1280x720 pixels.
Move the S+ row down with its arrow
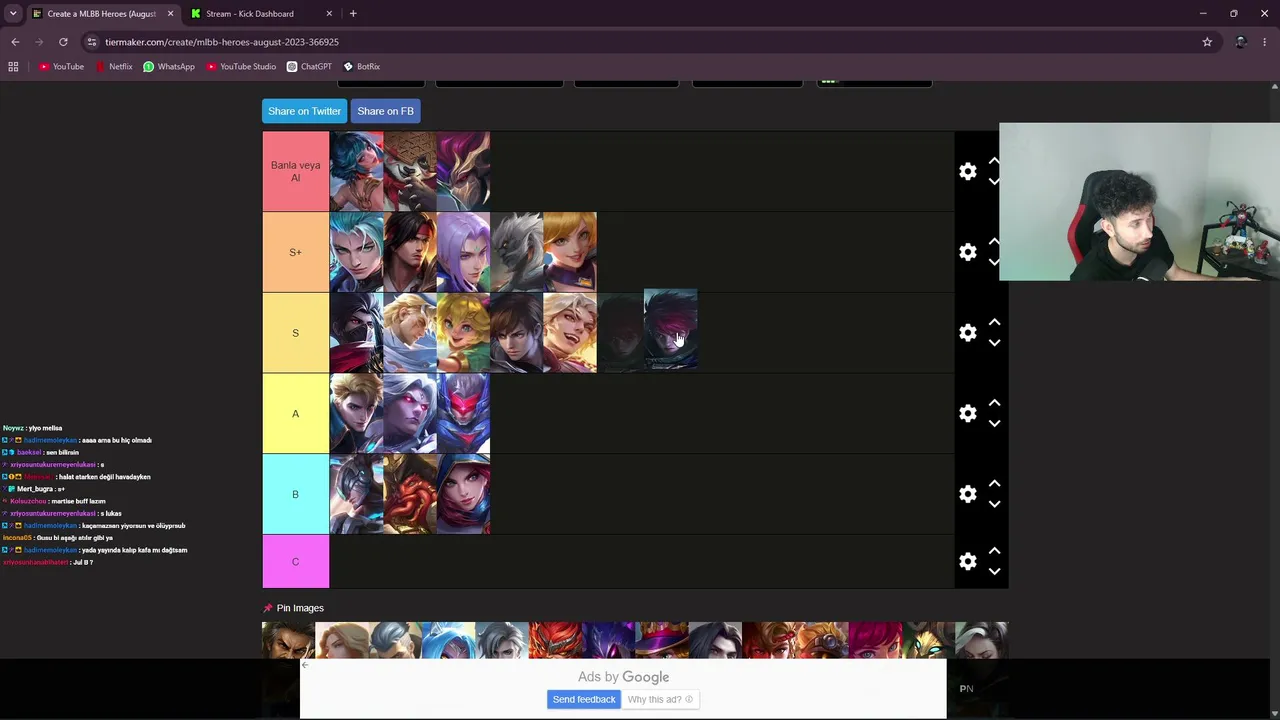coord(994,262)
